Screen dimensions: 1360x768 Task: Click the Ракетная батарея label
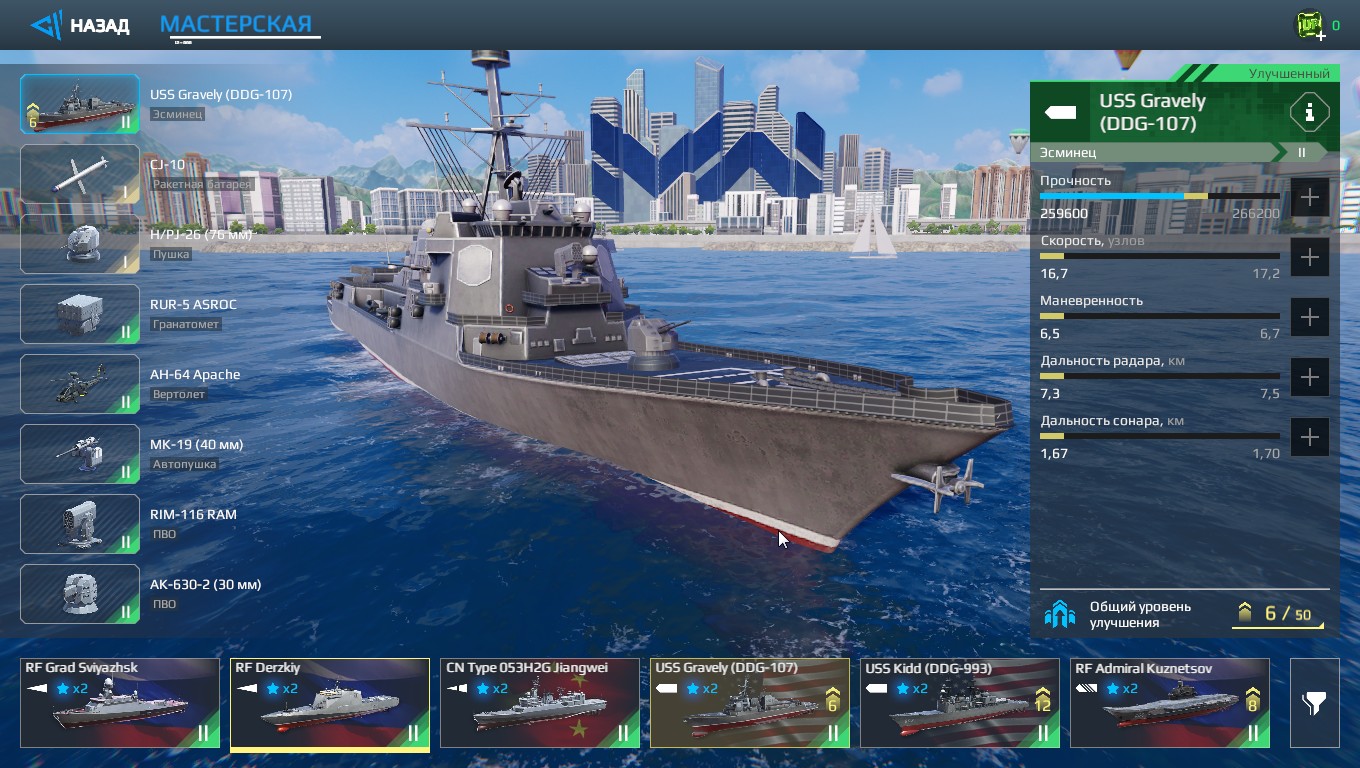202,184
